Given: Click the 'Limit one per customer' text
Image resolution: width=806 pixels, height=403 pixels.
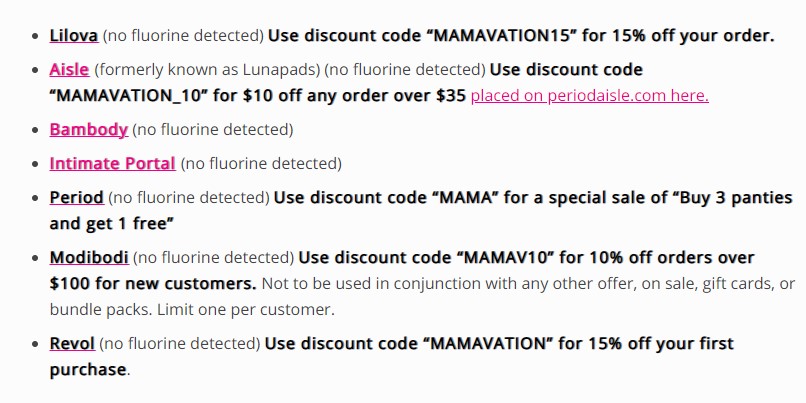Looking at the screenshot, I should (245, 310).
